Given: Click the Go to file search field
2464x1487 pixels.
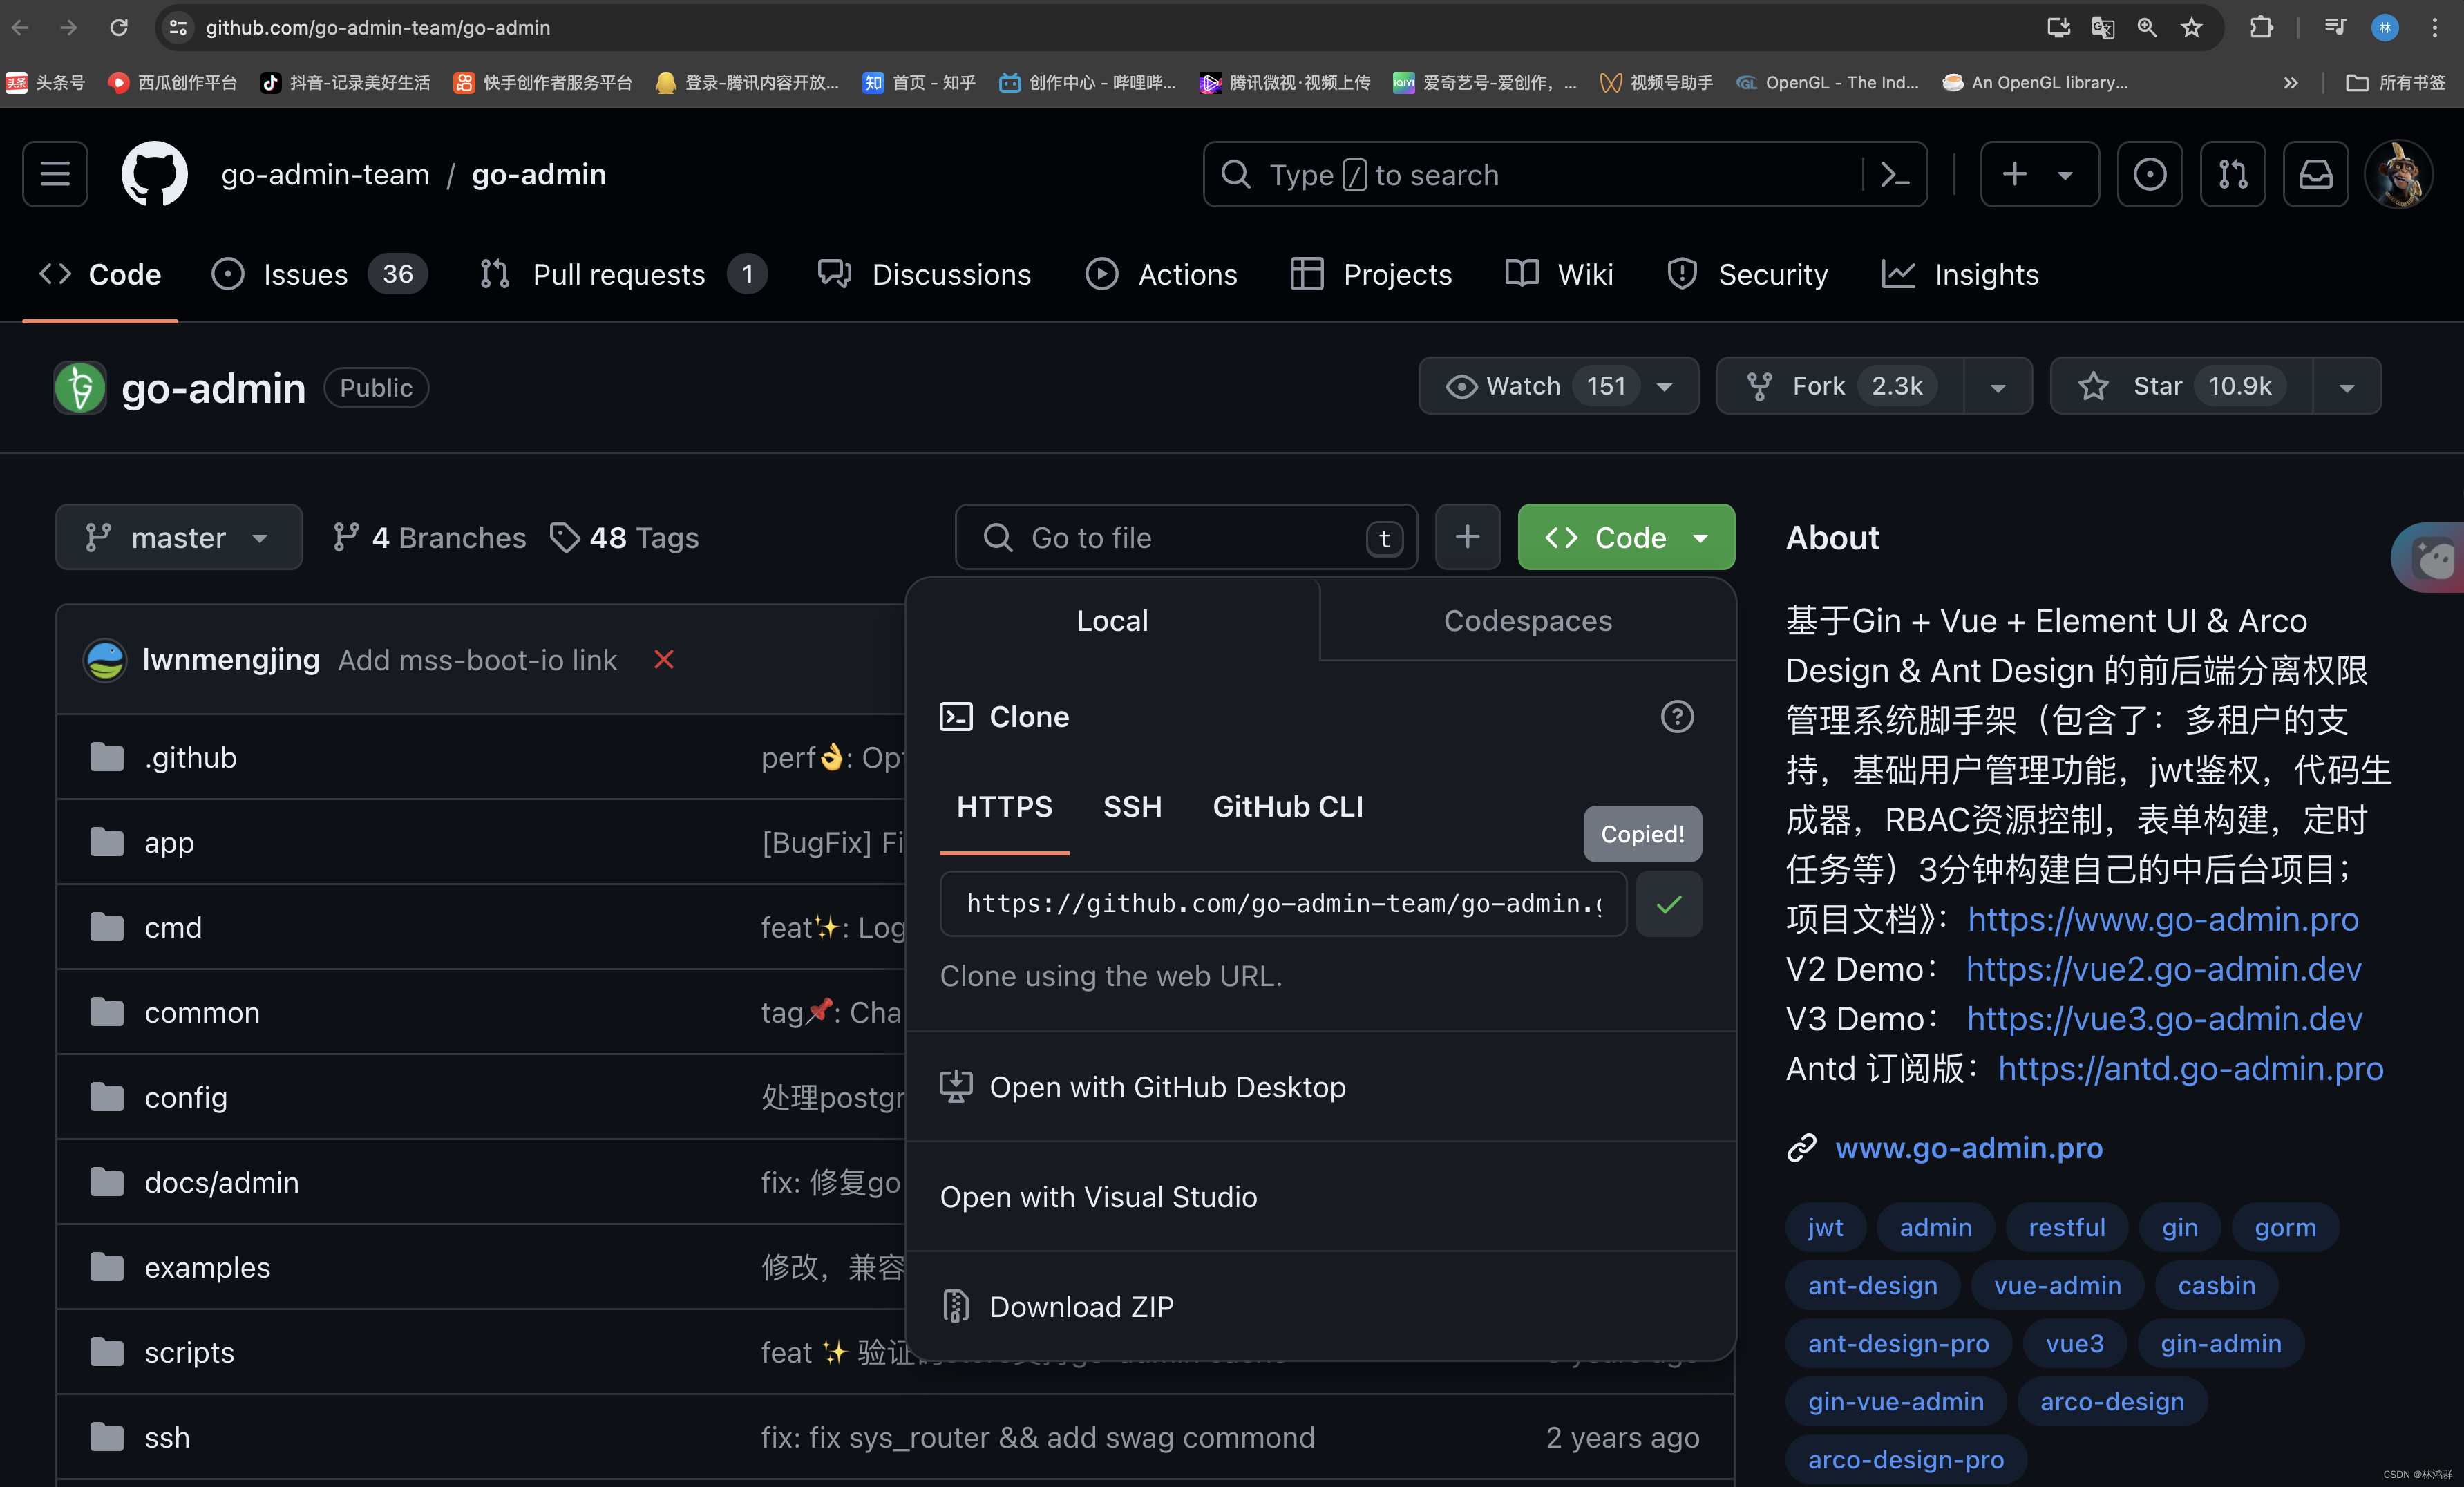Looking at the screenshot, I should (x=1186, y=537).
